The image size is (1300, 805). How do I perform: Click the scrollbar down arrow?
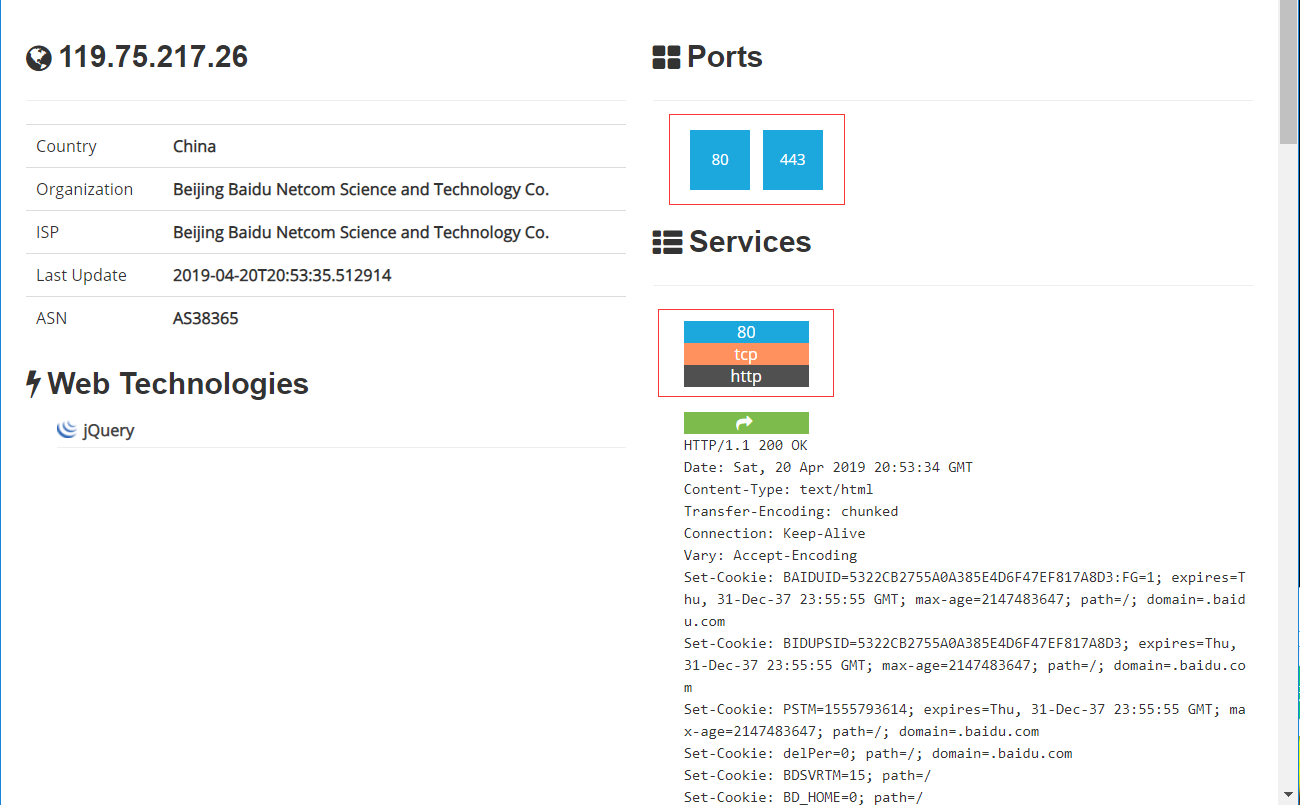click(x=1289, y=795)
